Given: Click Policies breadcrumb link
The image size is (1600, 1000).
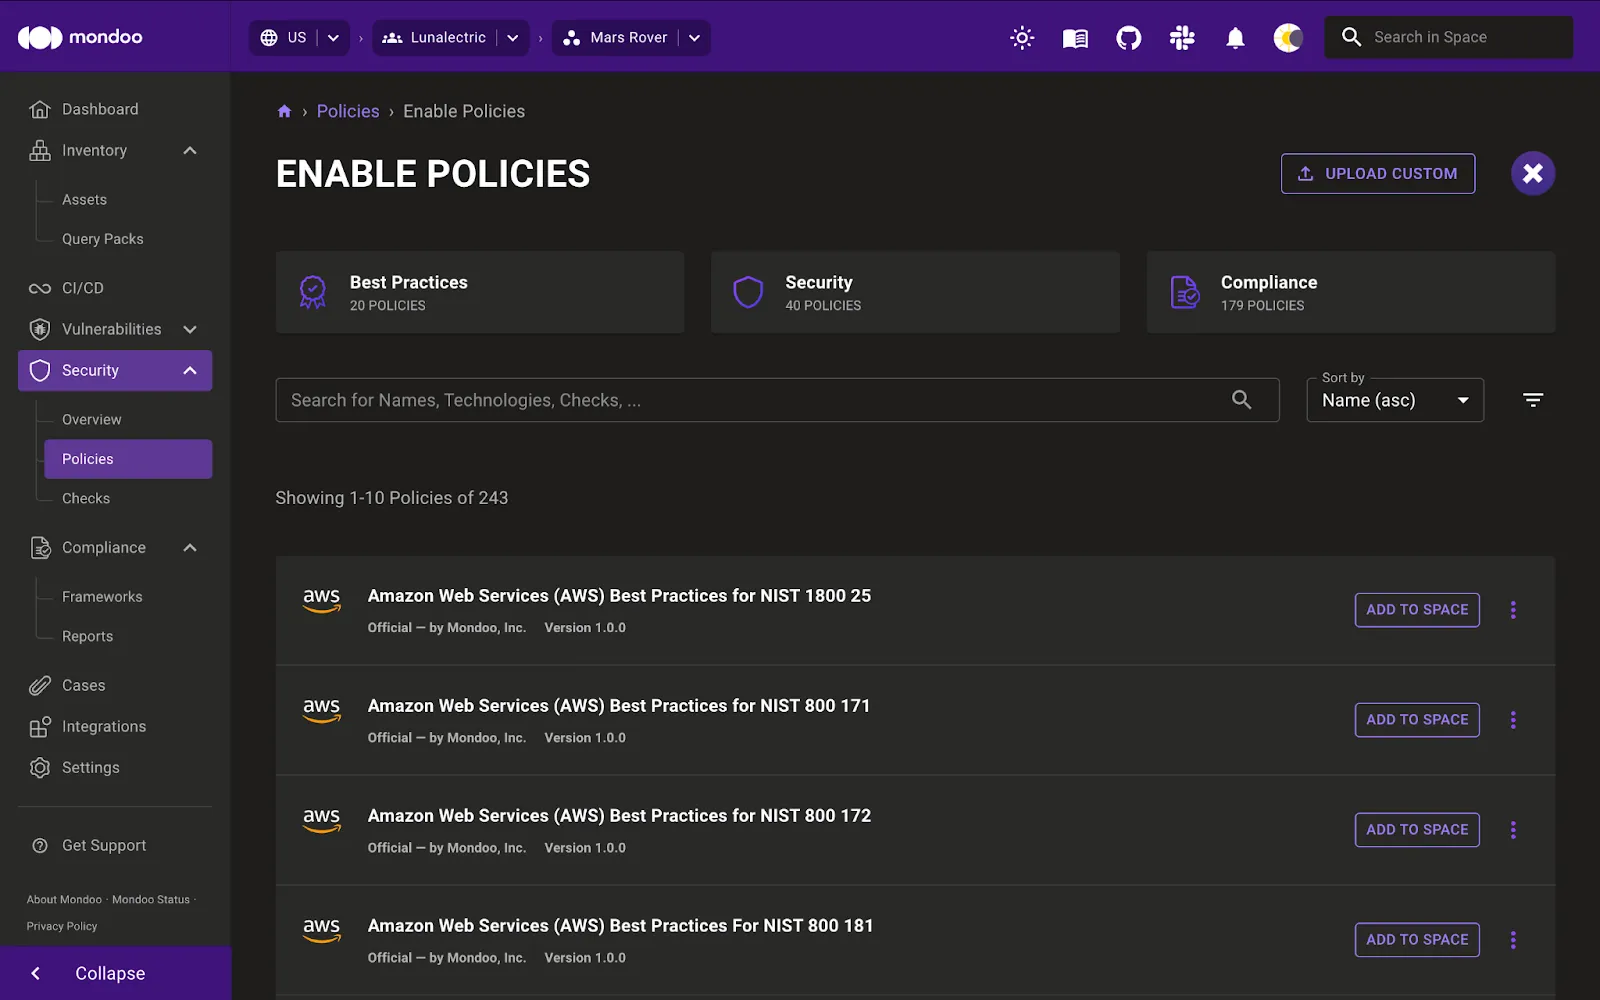Looking at the screenshot, I should tap(348, 111).
